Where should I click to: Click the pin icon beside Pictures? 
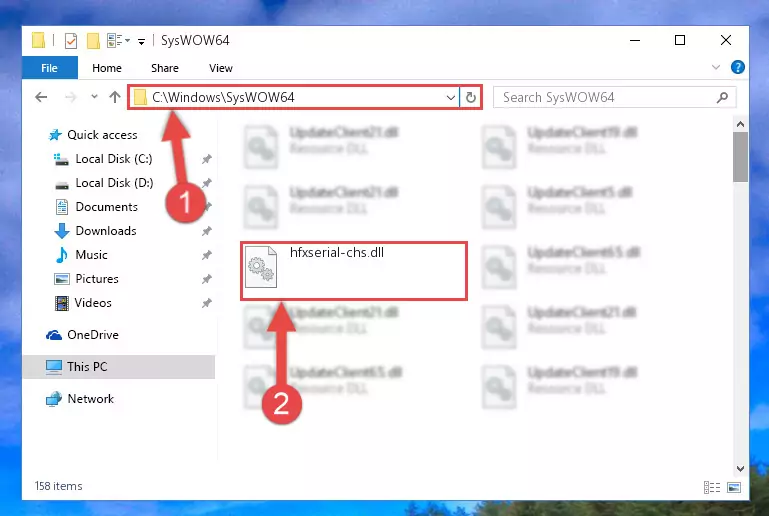[x=206, y=279]
